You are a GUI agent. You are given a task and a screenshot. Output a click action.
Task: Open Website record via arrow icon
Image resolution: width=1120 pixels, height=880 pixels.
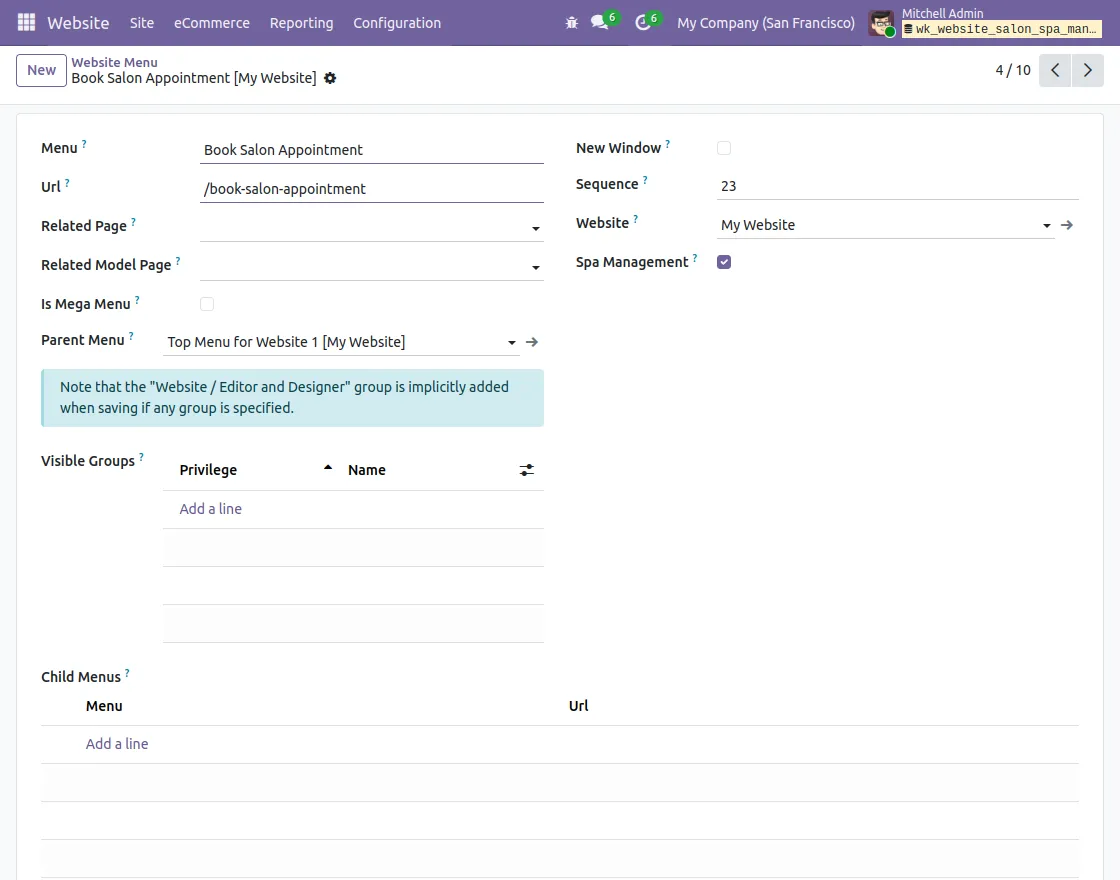point(1066,225)
